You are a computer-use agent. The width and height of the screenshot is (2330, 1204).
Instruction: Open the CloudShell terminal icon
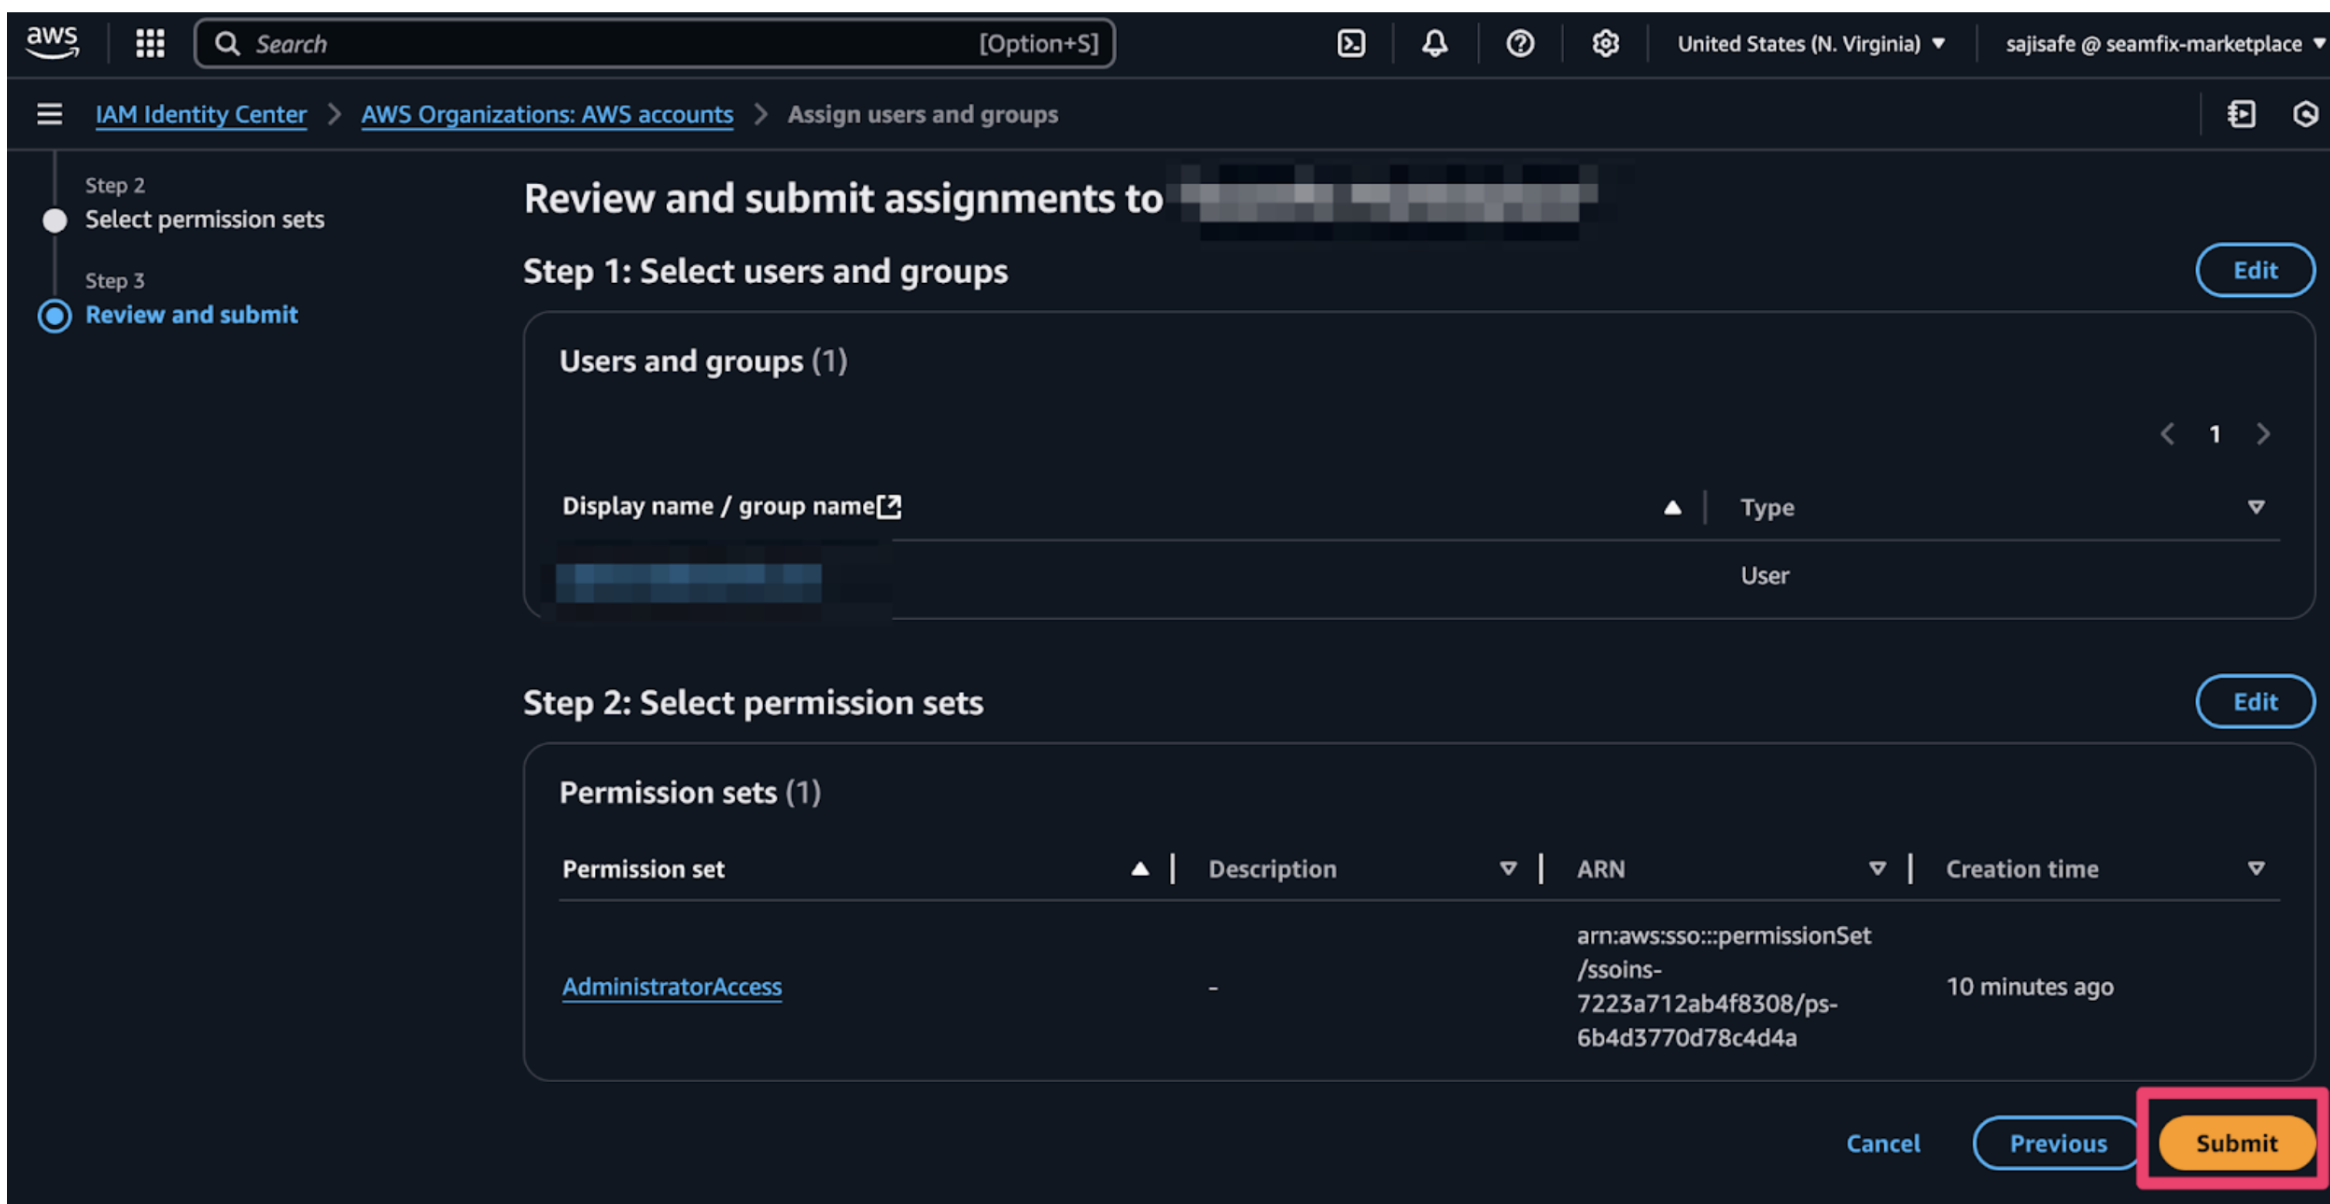[x=1351, y=43]
